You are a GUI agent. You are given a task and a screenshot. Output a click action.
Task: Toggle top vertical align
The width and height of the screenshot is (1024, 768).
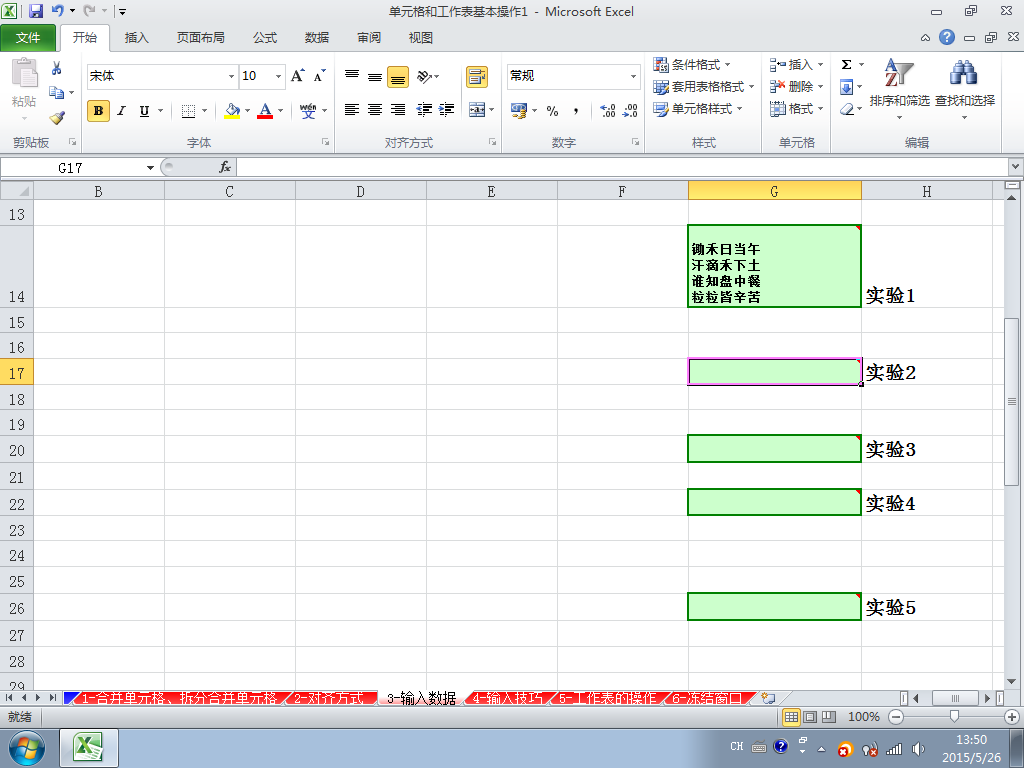(351, 76)
